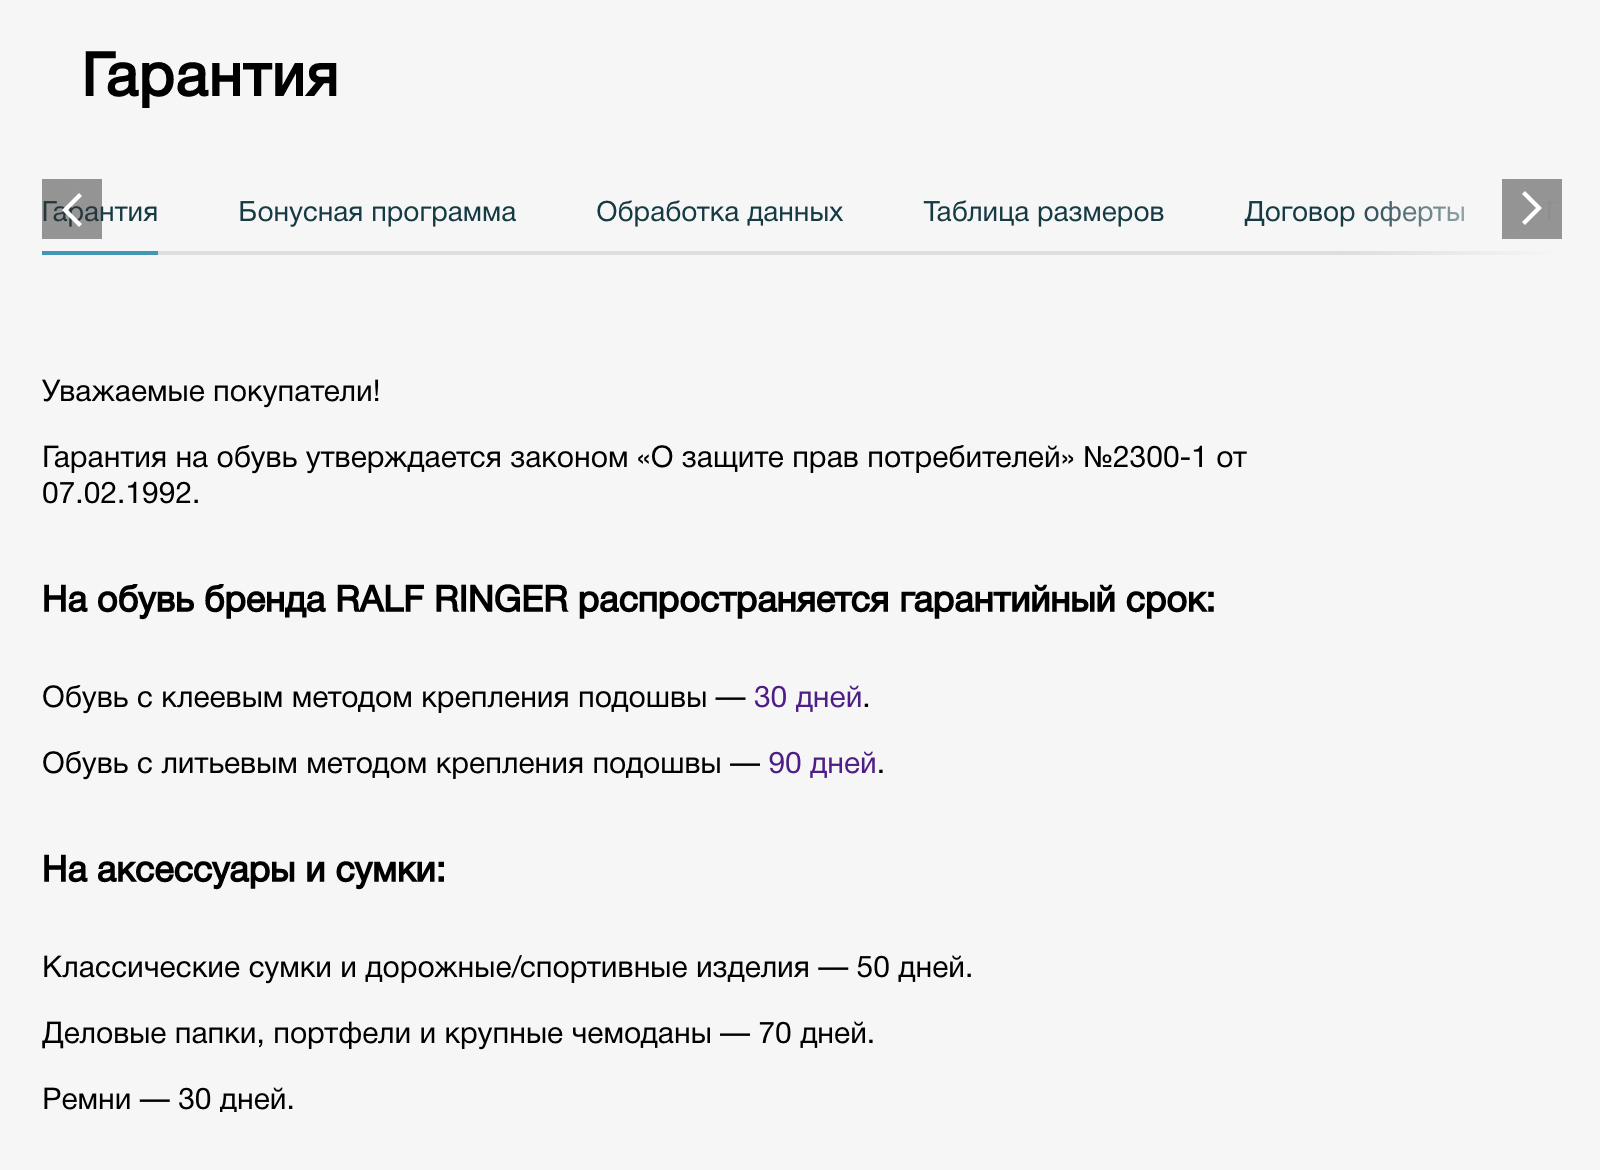Click the next arrow on tab strip
The image size is (1600, 1170).
pyautogui.click(x=1531, y=209)
